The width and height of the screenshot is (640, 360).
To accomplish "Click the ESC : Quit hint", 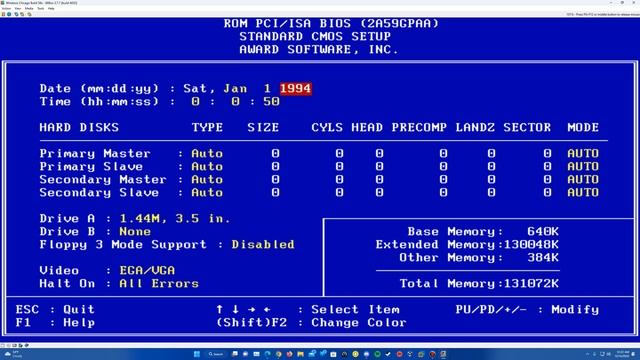I will point(55,309).
